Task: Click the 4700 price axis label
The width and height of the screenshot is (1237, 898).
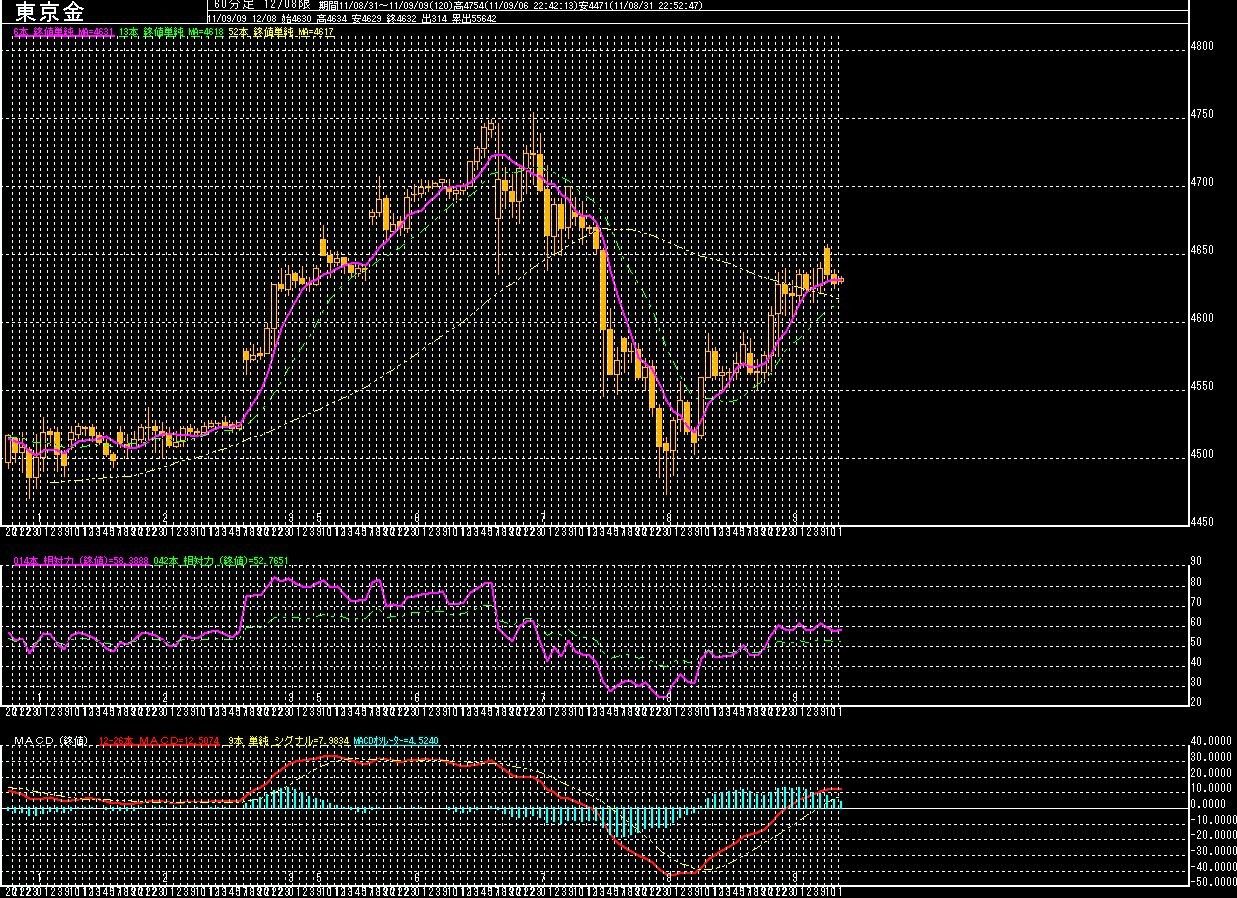Action: click(x=1201, y=182)
